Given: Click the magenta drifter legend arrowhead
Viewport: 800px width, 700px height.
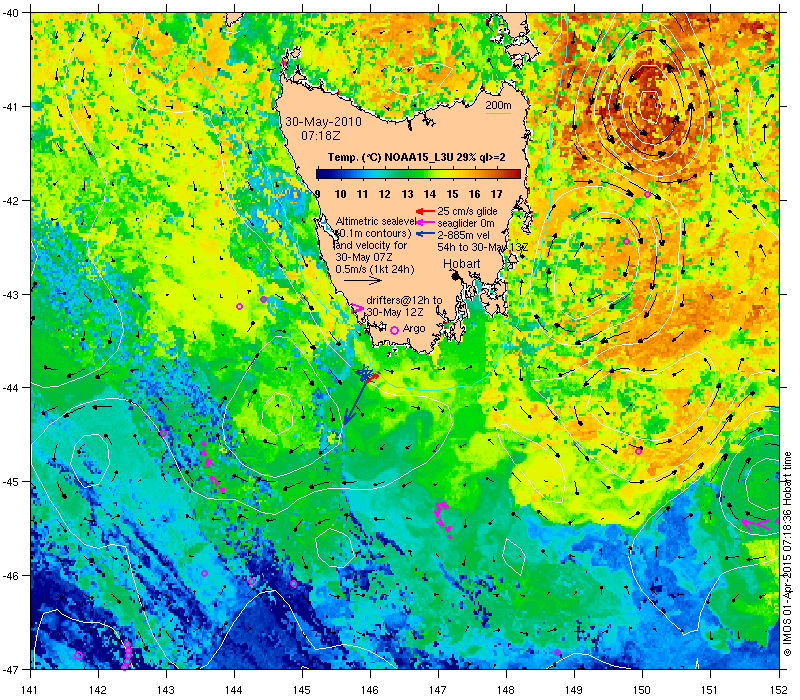Looking at the screenshot, I should point(358,308).
